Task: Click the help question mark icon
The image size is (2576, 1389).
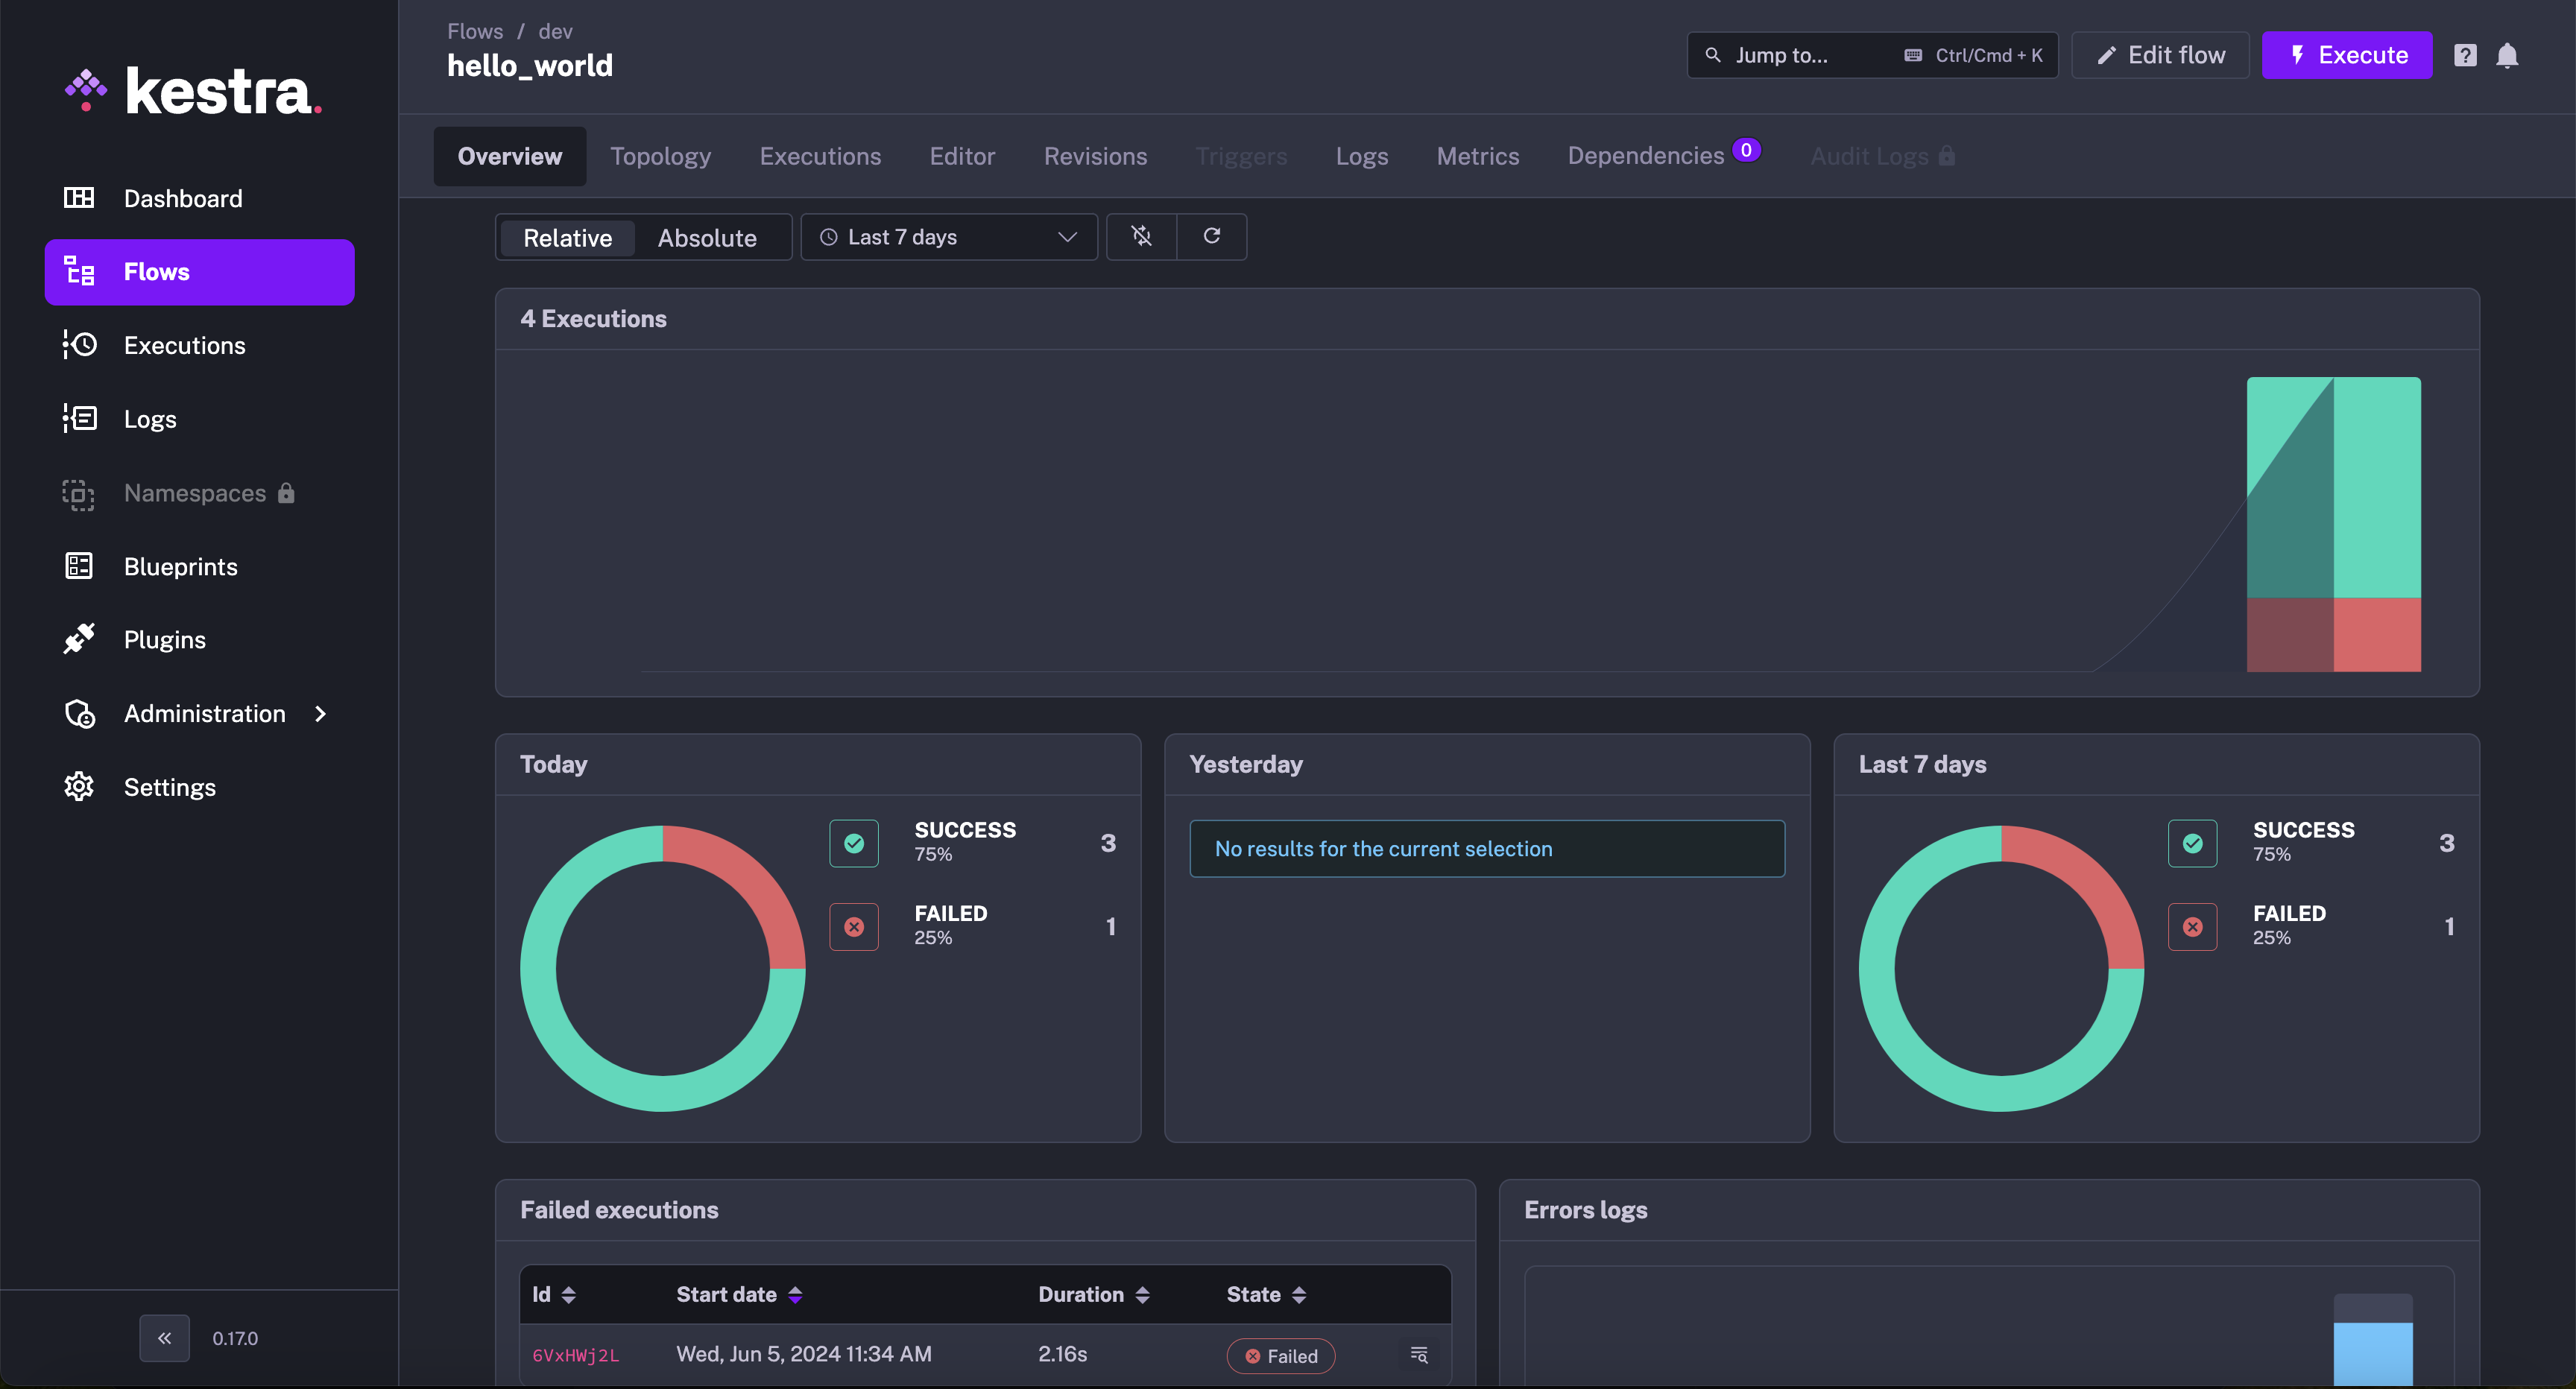Action: pos(2465,54)
